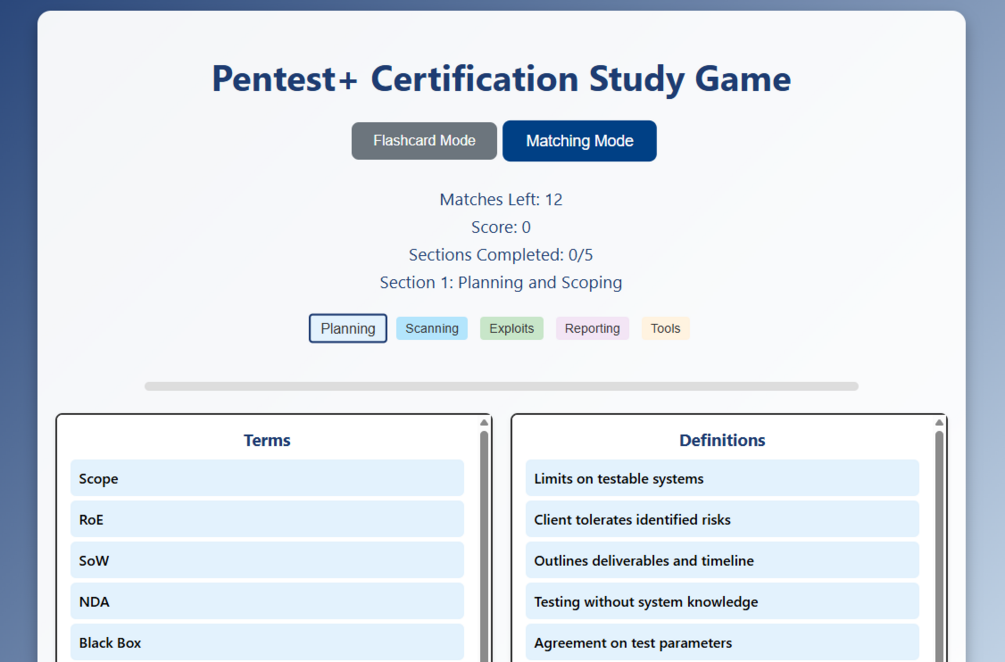
Task: Click 'Section 1: Planning and Scoping' text
Action: 501,282
